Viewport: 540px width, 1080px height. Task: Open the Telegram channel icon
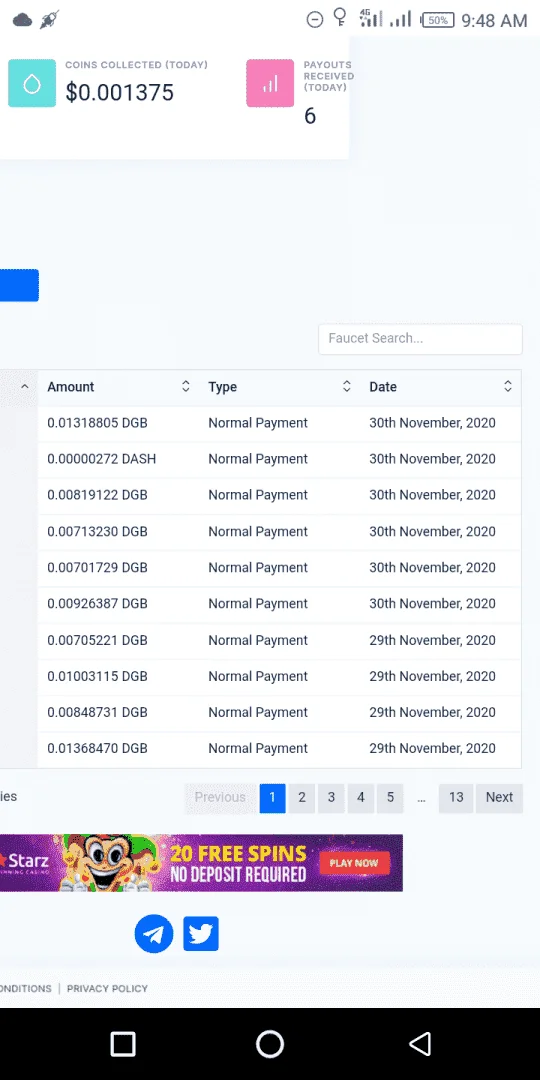154,934
